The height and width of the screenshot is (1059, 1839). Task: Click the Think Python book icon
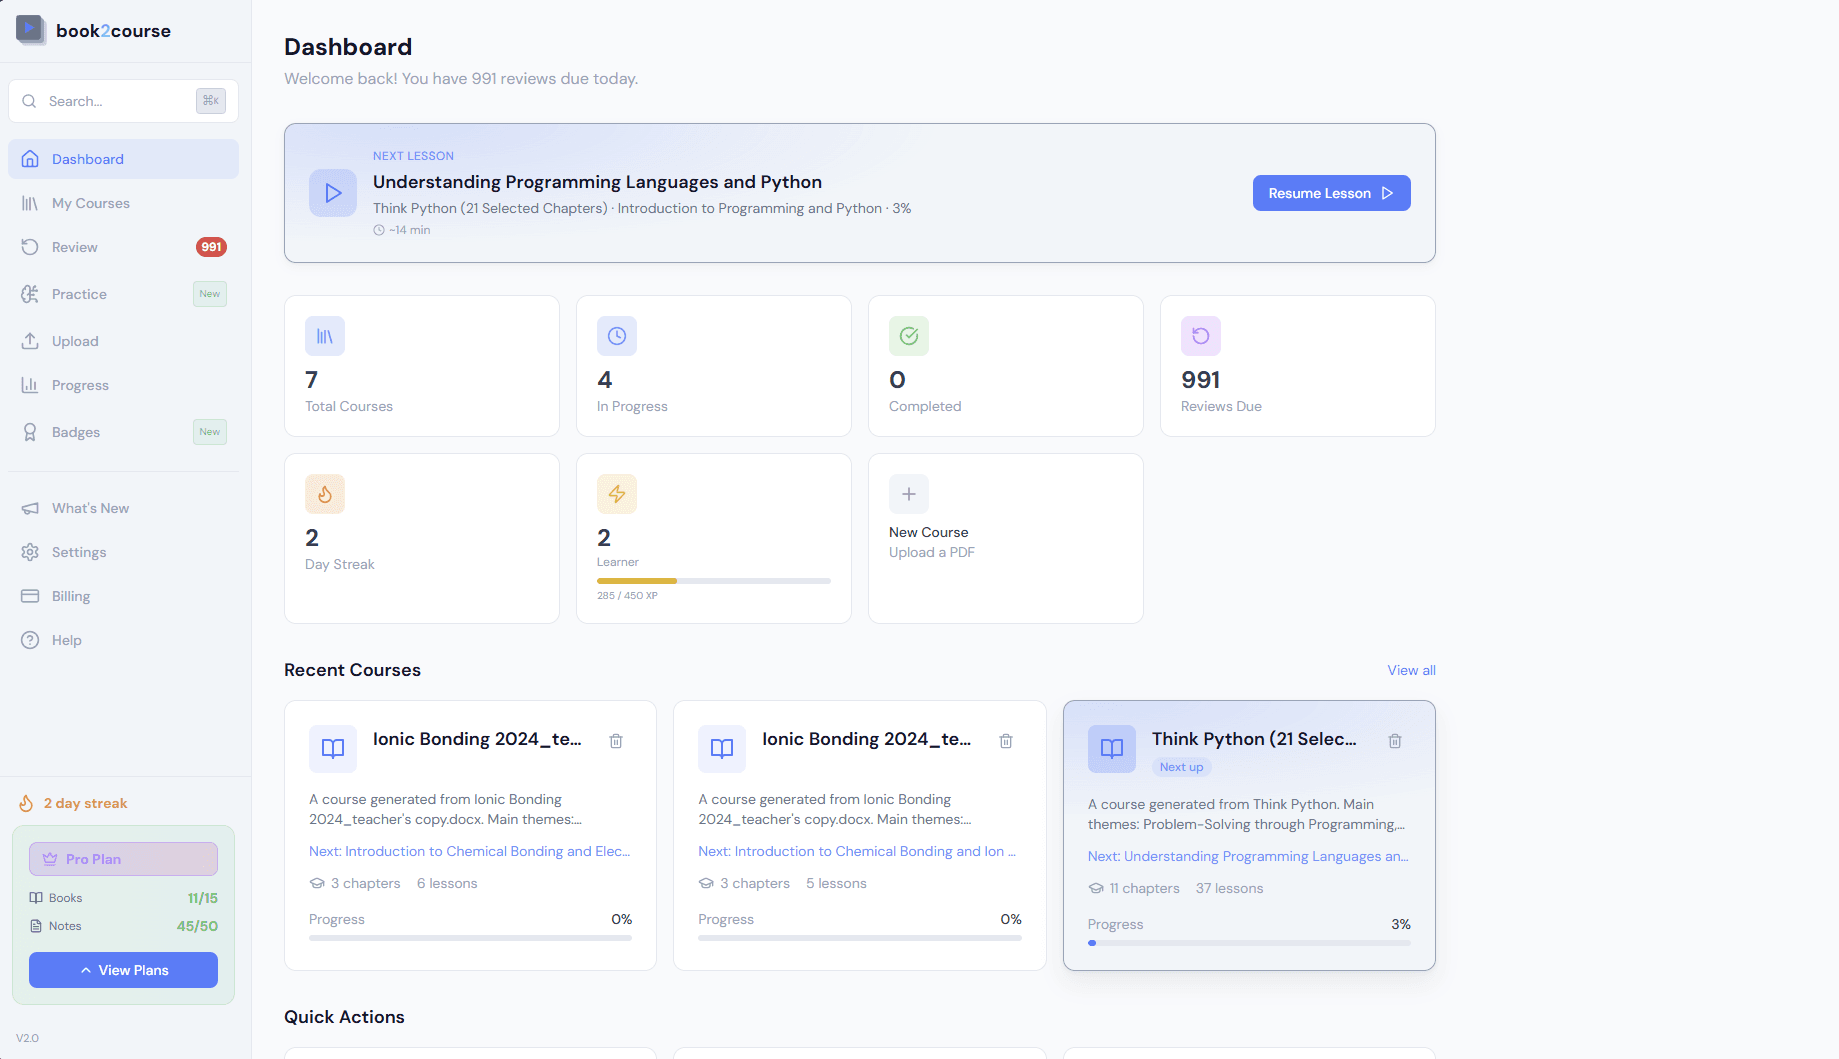pos(1111,749)
